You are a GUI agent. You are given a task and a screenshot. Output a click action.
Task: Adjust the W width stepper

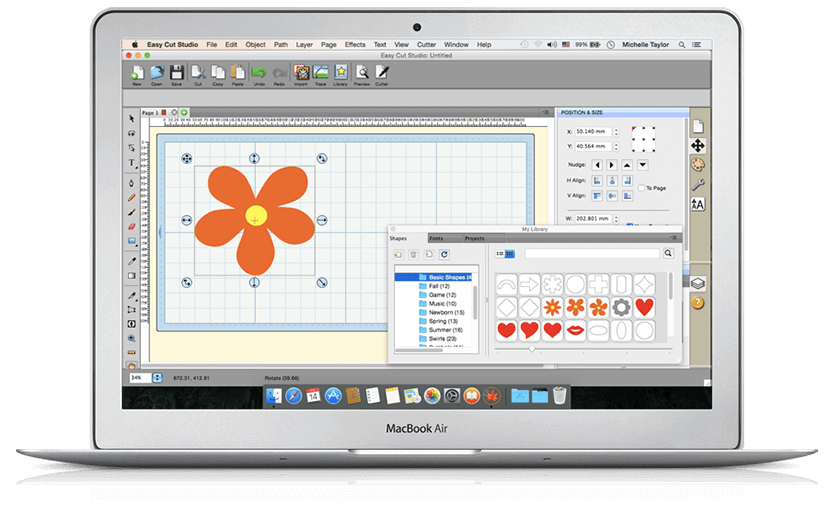click(618, 217)
